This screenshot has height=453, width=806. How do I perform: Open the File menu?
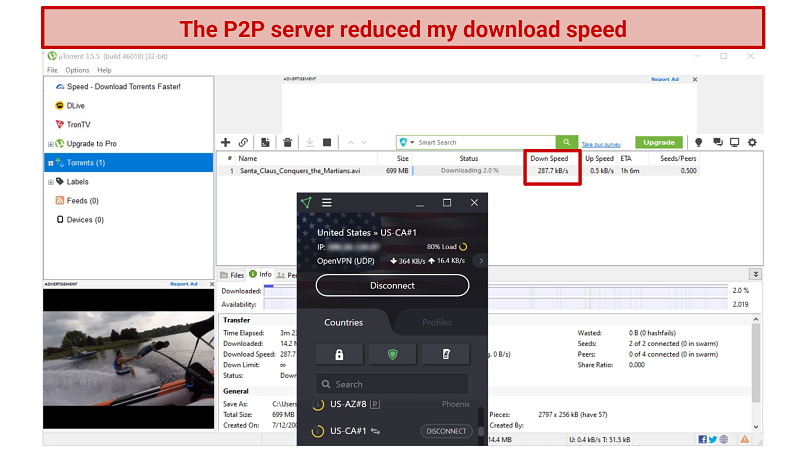52,70
